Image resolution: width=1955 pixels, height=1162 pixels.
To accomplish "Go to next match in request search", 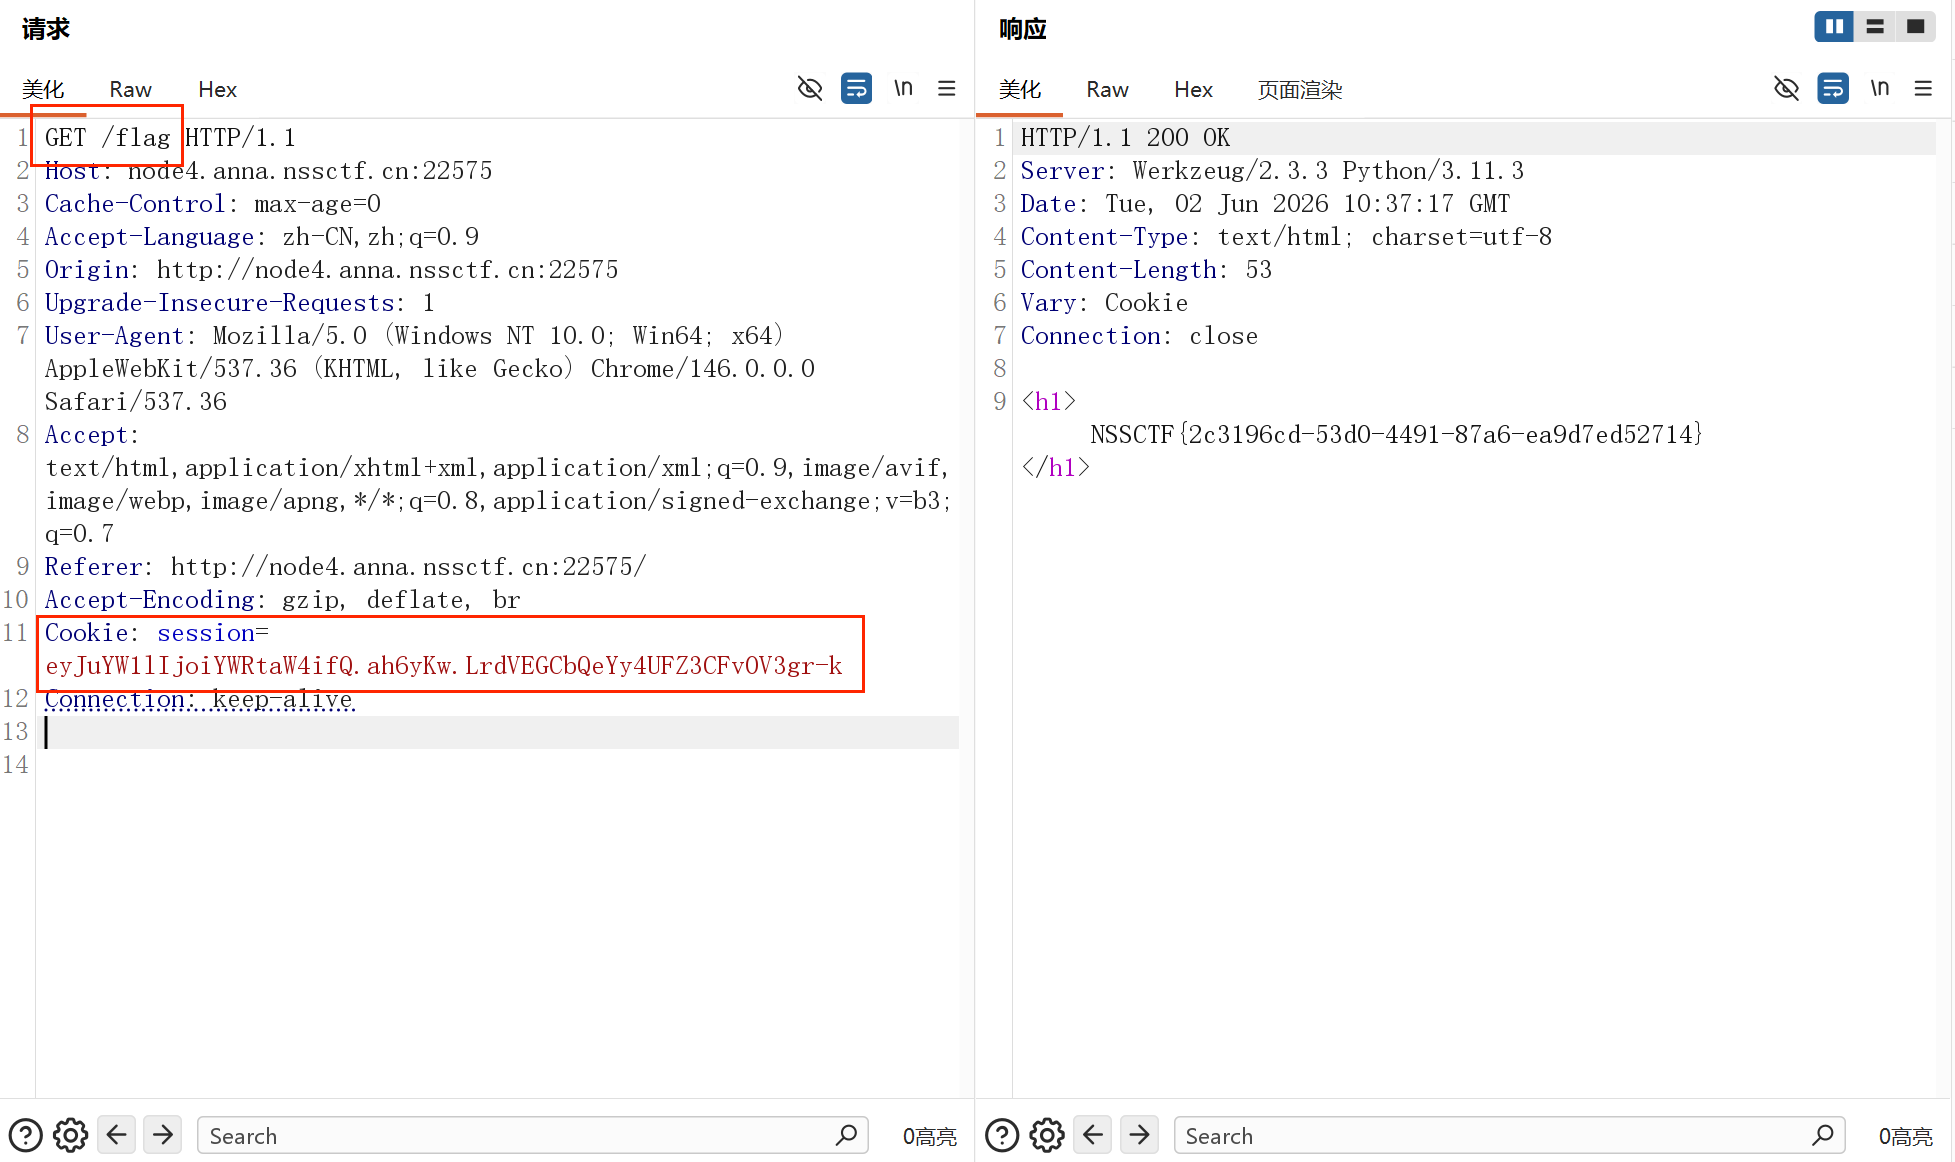I will (163, 1135).
